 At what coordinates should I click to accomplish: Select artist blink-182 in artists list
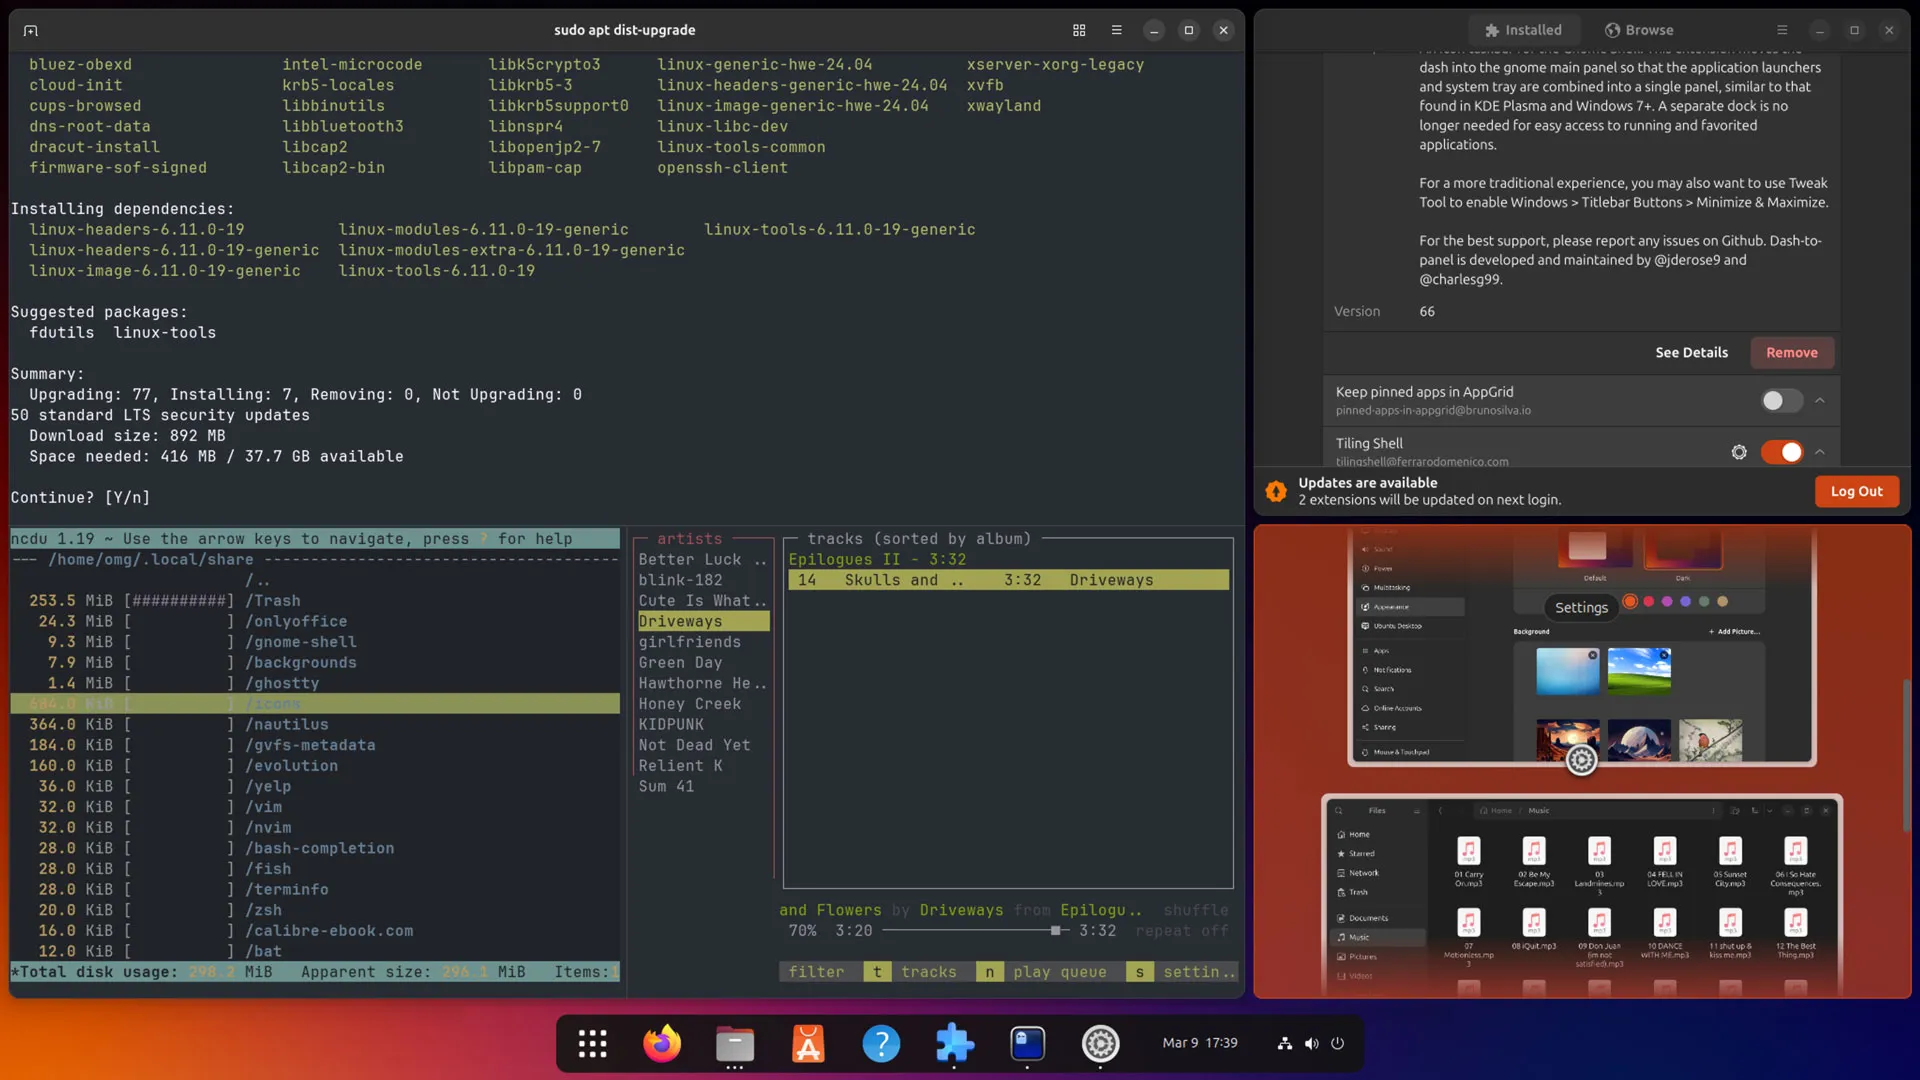tap(703, 580)
